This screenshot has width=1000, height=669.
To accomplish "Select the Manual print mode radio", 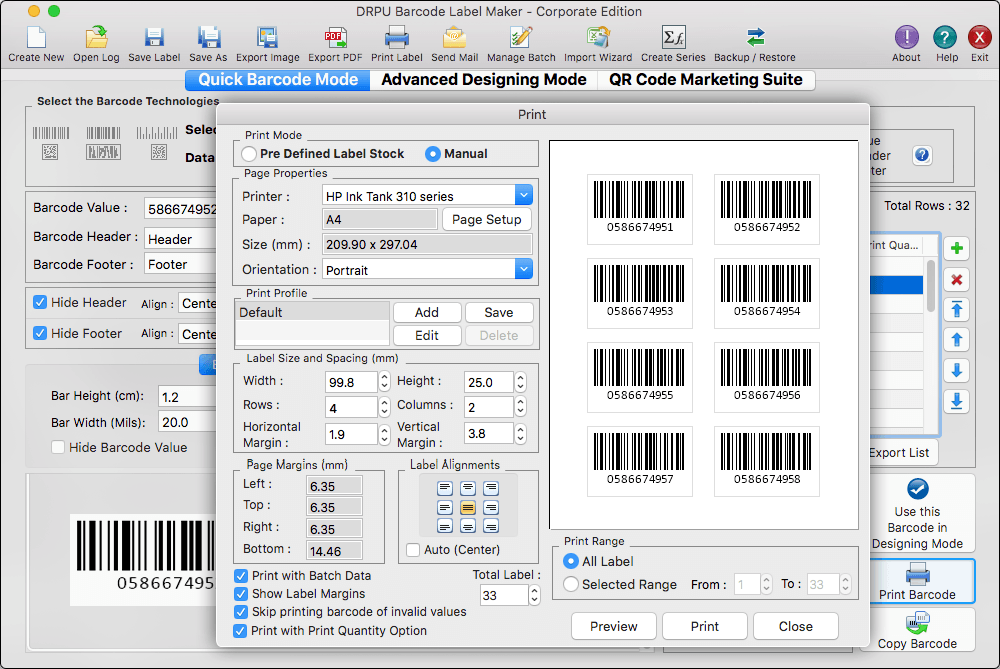I will (x=432, y=154).
